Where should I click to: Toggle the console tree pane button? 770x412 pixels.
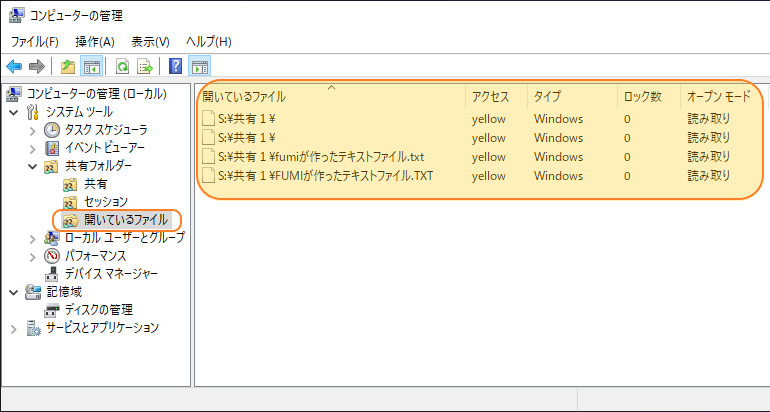(x=91, y=66)
